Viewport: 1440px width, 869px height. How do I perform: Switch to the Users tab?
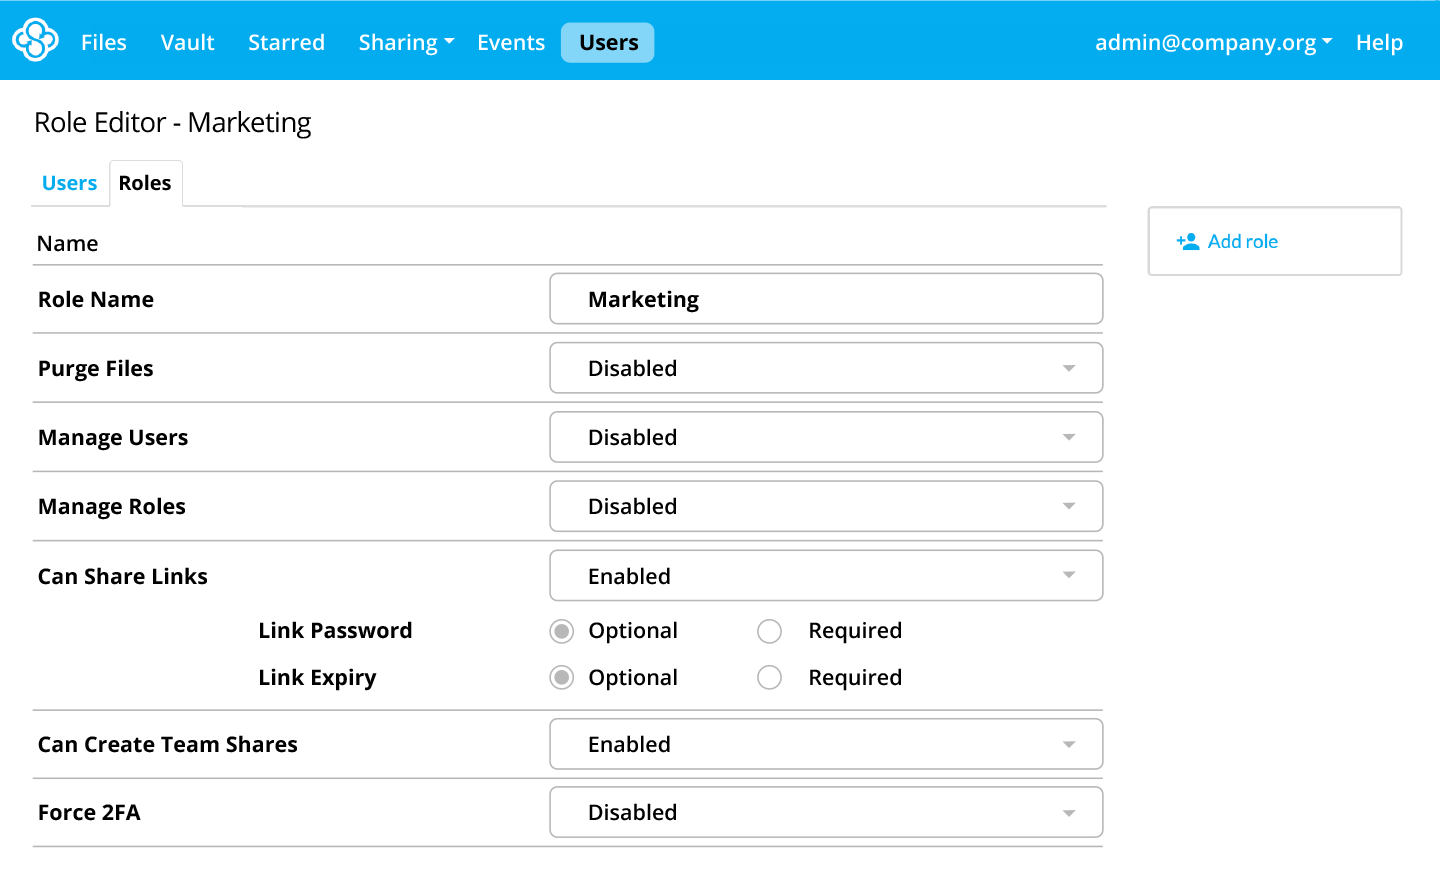tap(70, 183)
